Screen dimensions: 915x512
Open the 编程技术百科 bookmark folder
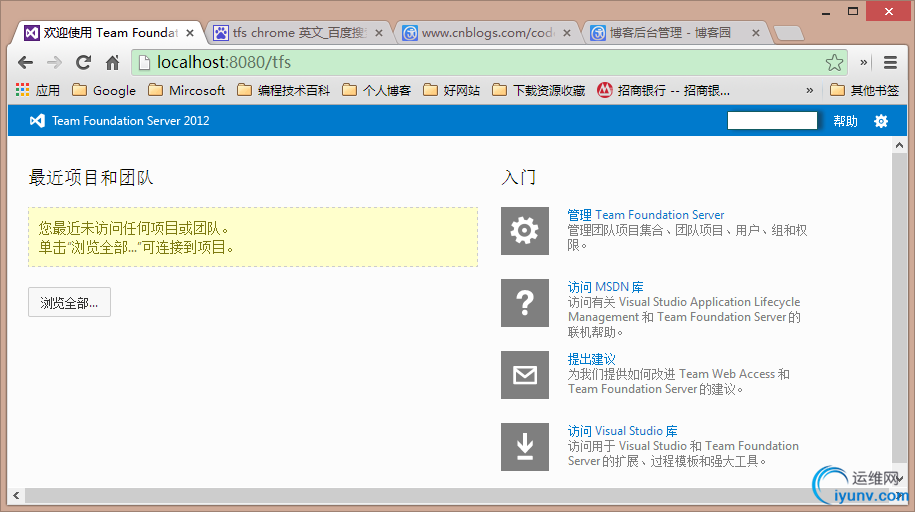(284, 90)
